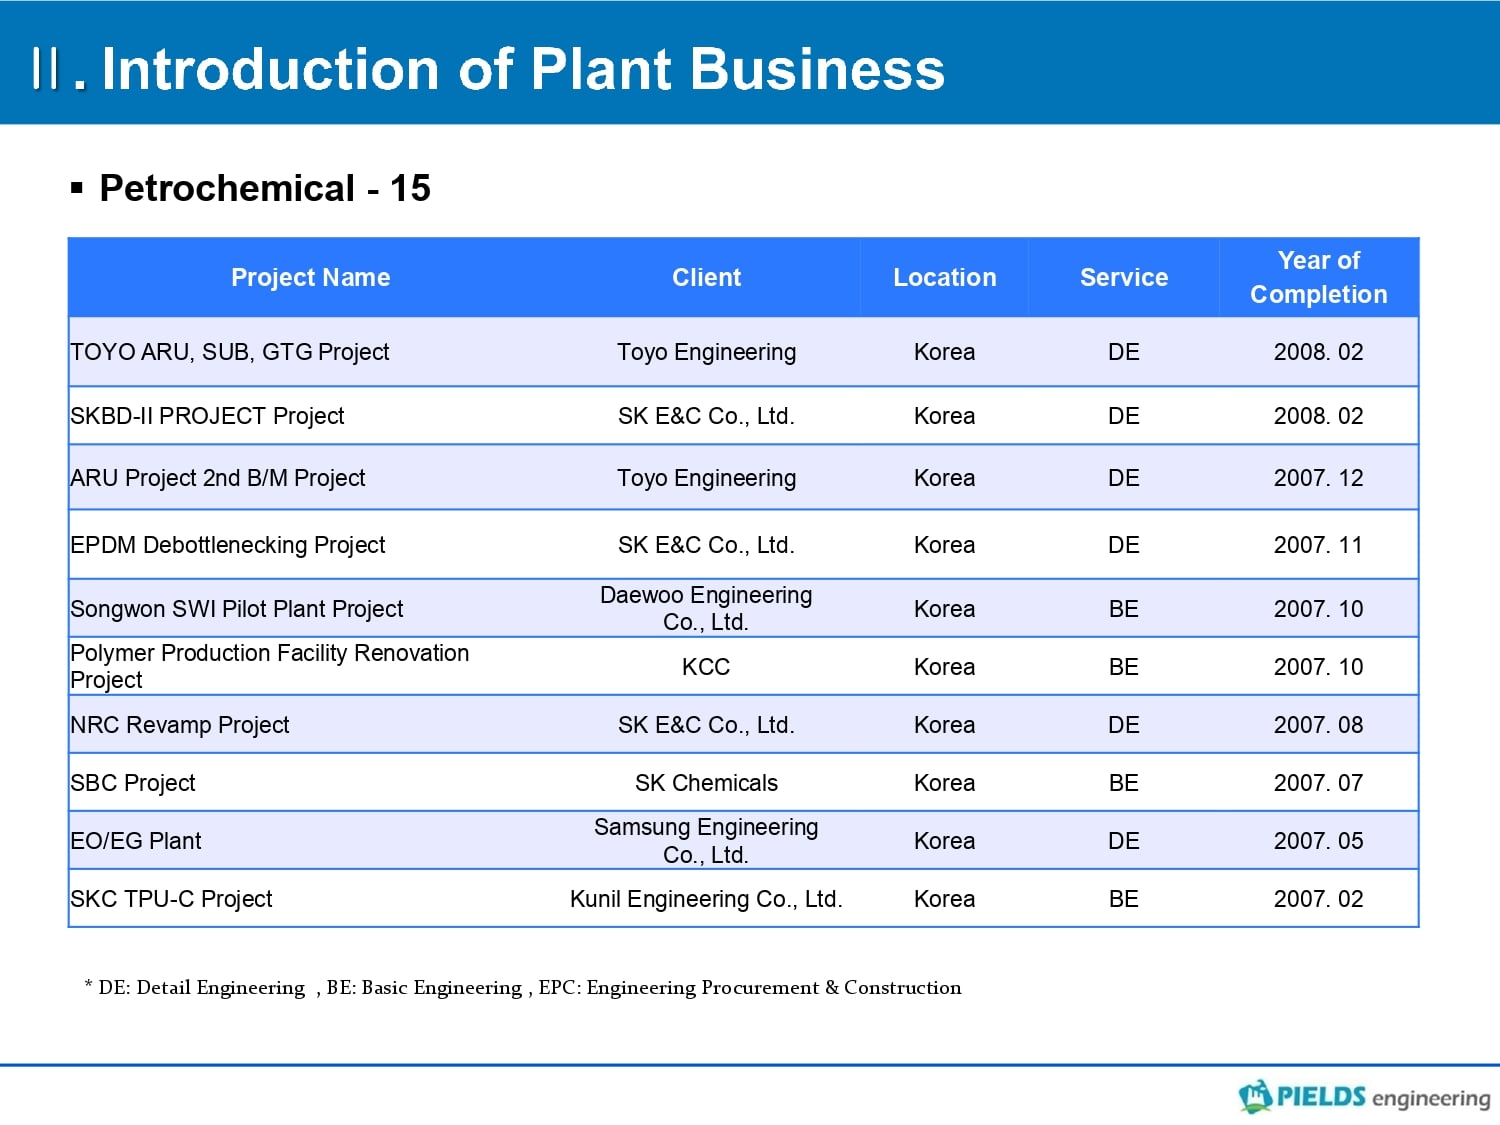Click 2008. 02 in the TOYO ARU row

point(1318,352)
